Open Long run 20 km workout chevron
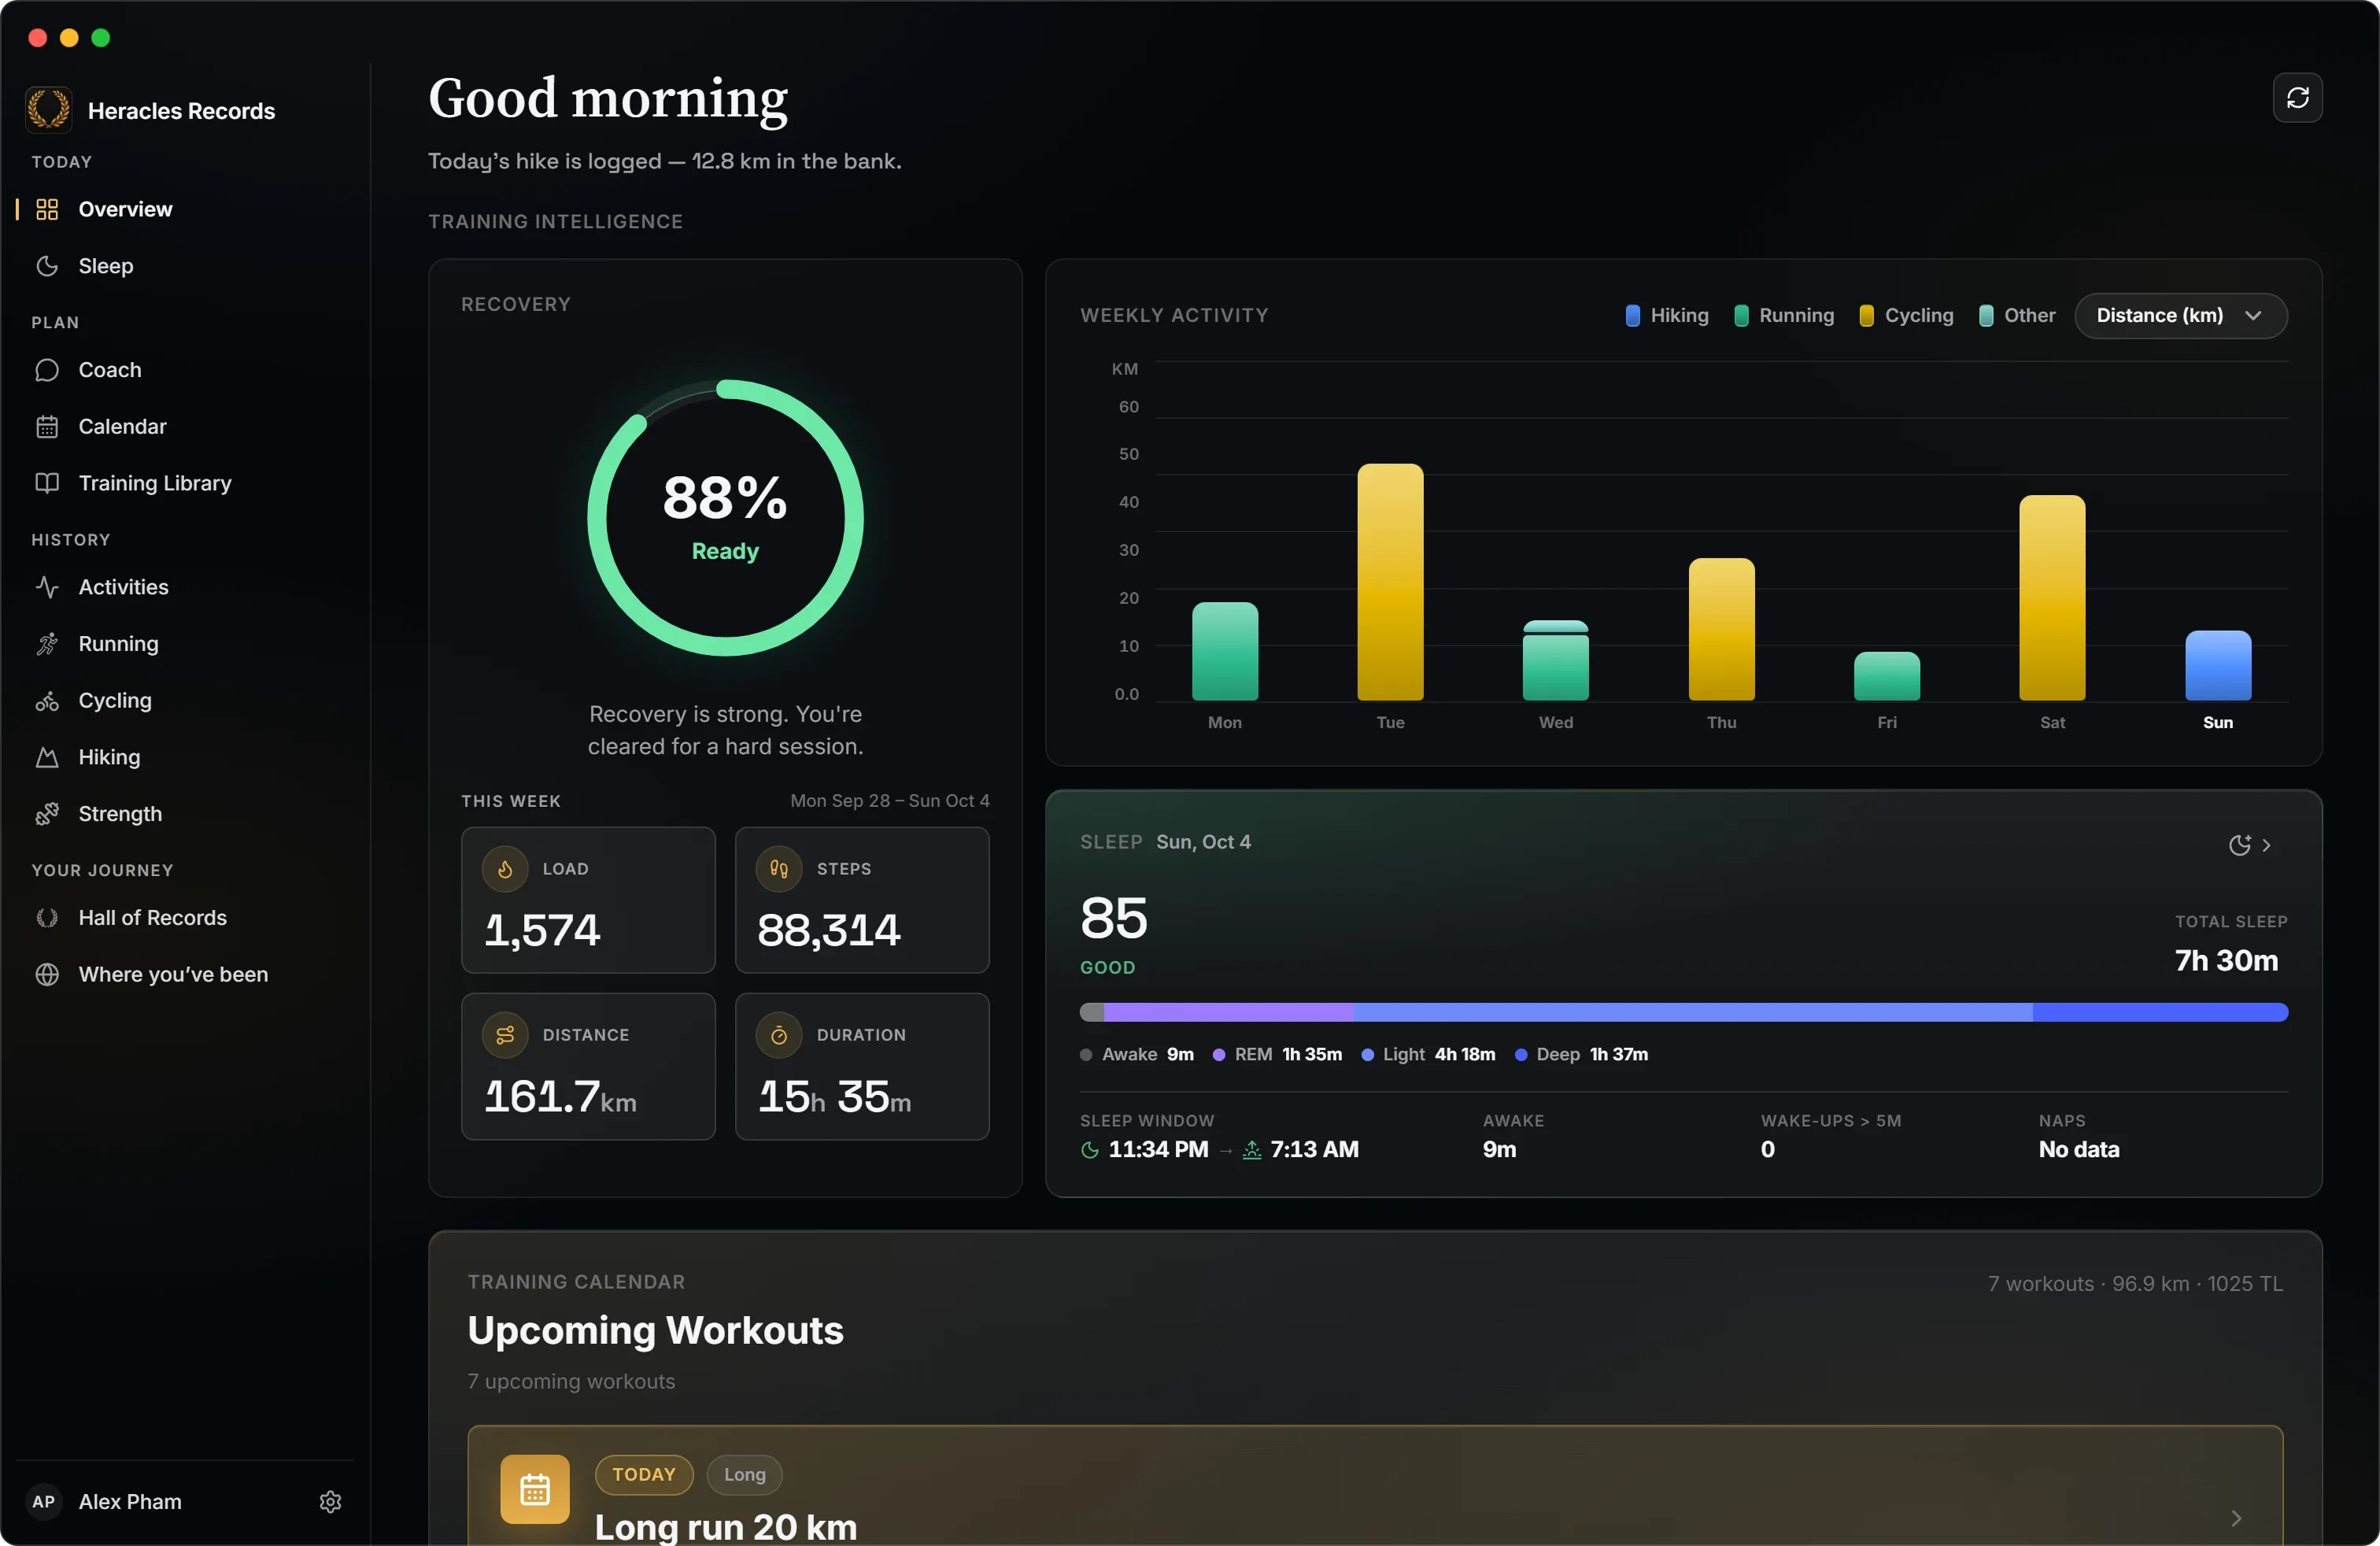The height and width of the screenshot is (1546, 2380). pyautogui.click(x=2236, y=1518)
